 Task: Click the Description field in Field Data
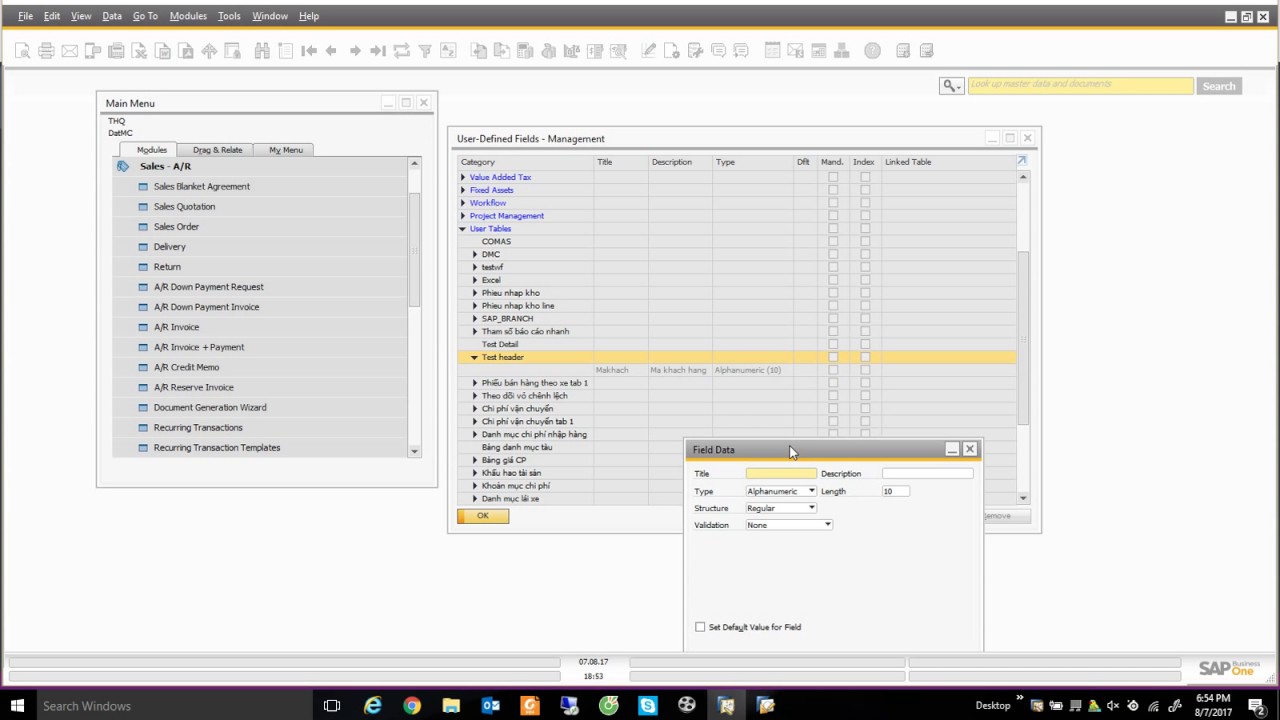(x=927, y=474)
